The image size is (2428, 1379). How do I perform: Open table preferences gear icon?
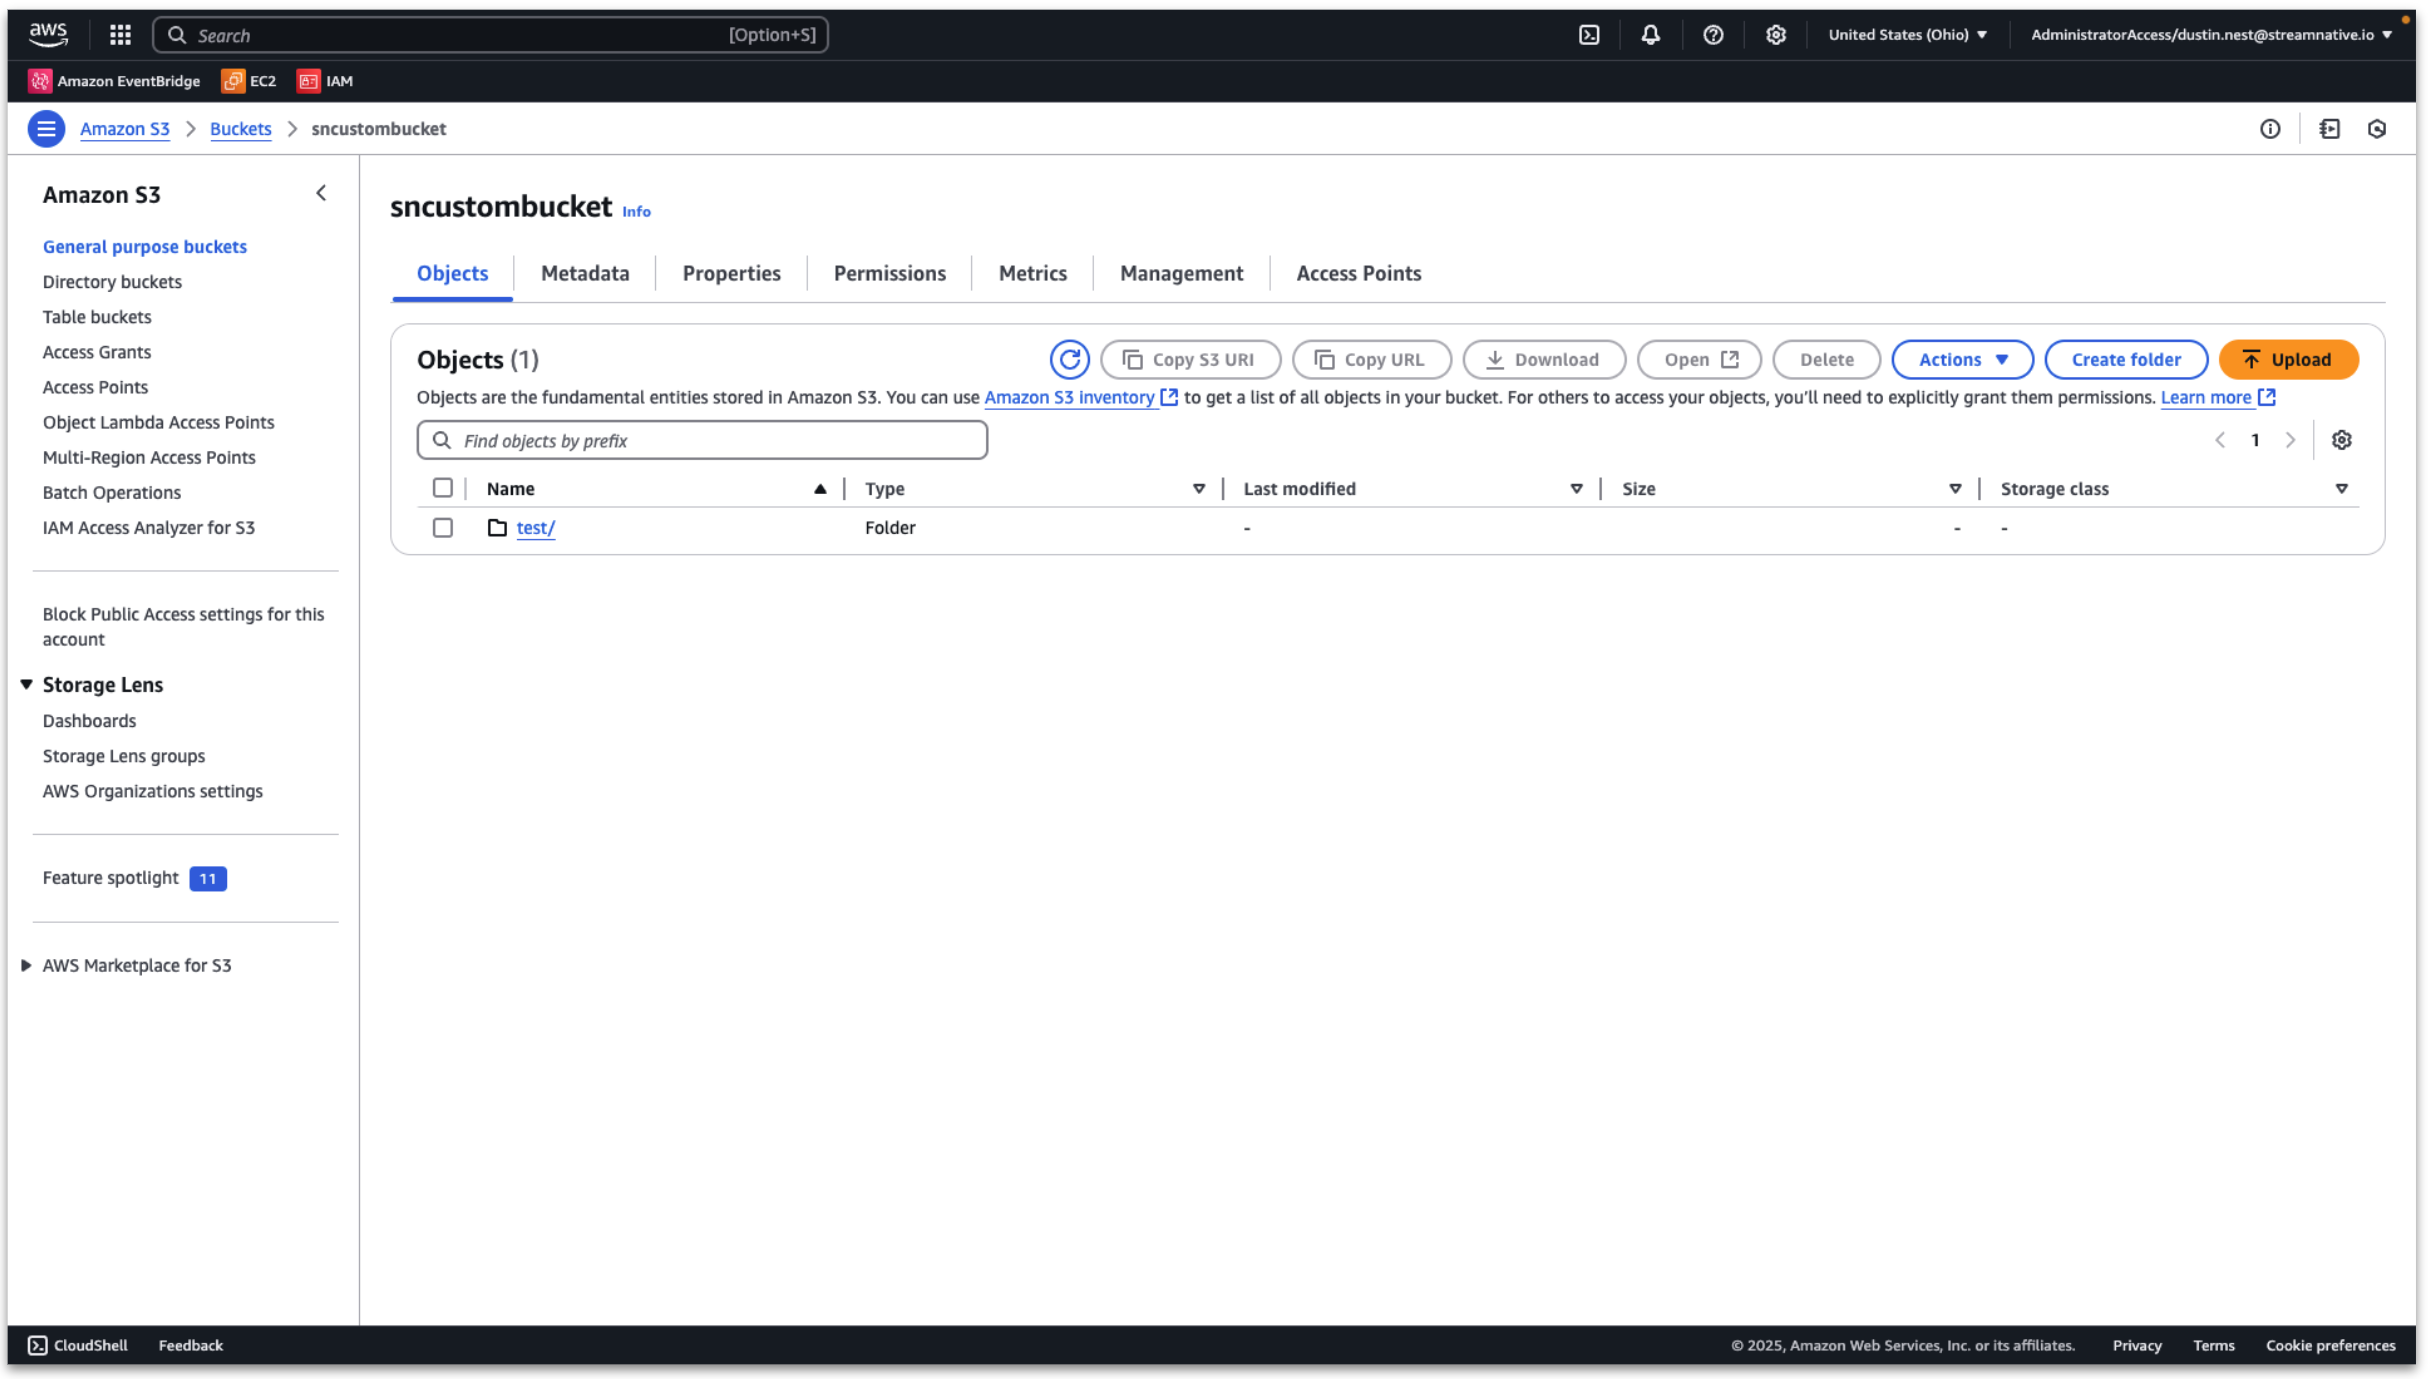[x=2341, y=440]
